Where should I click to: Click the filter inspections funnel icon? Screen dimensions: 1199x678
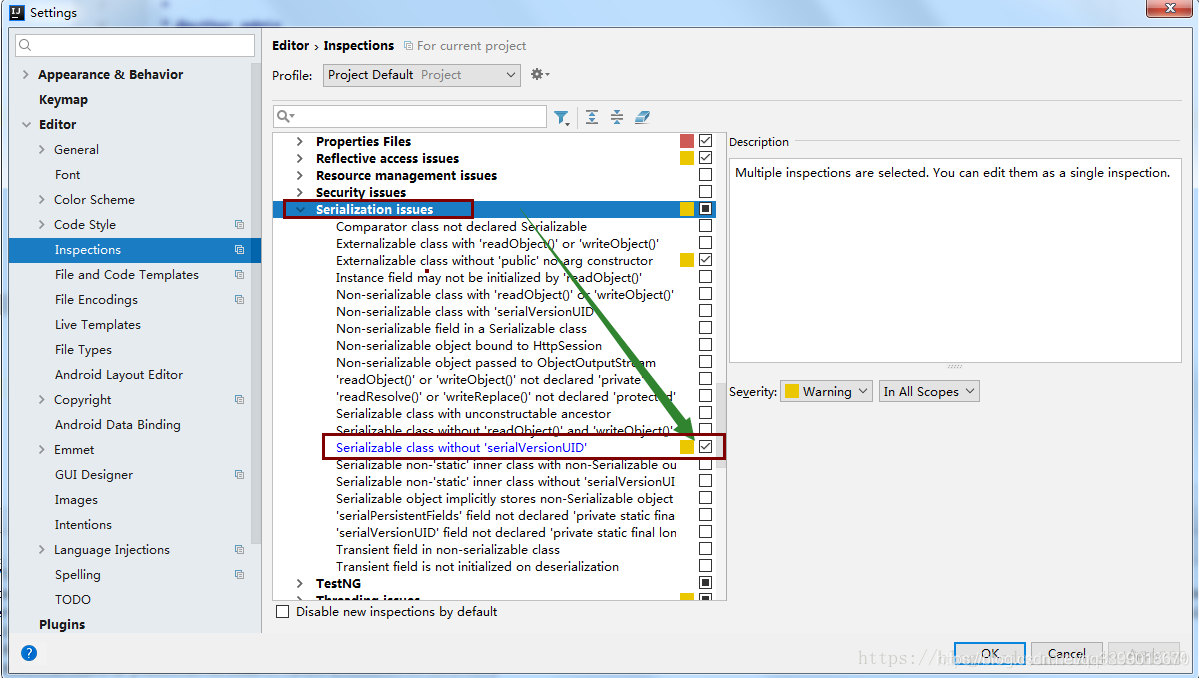[x=561, y=117]
